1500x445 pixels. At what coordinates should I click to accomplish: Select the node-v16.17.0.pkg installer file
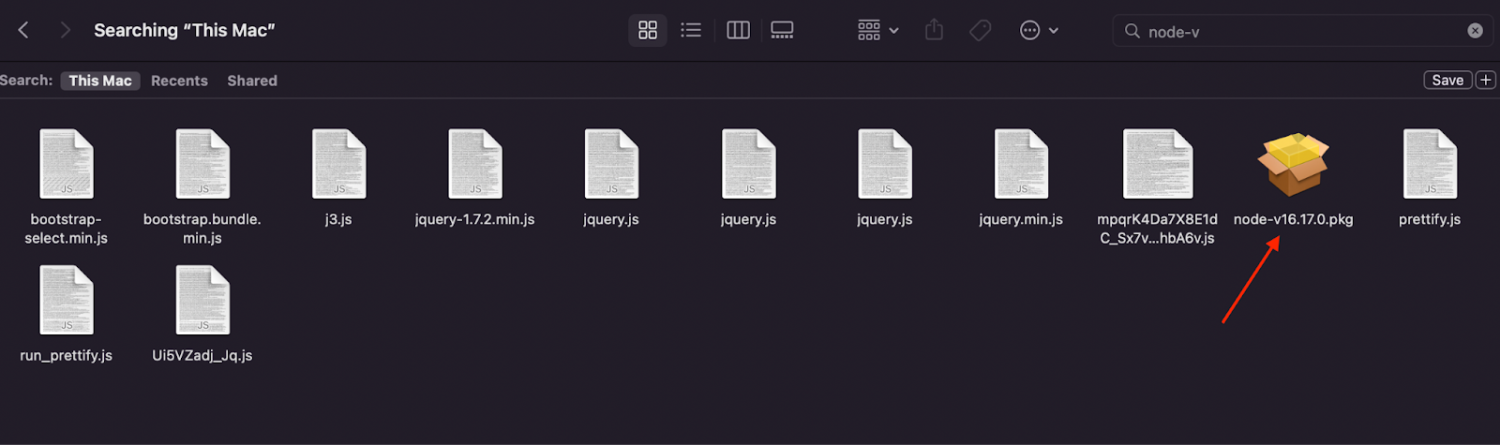coord(1293,166)
